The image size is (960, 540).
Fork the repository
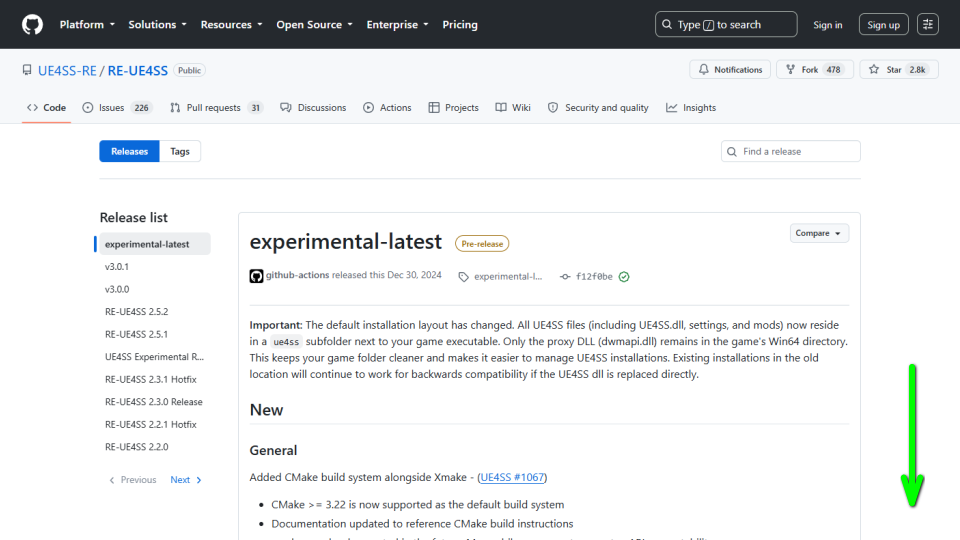(x=814, y=70)
